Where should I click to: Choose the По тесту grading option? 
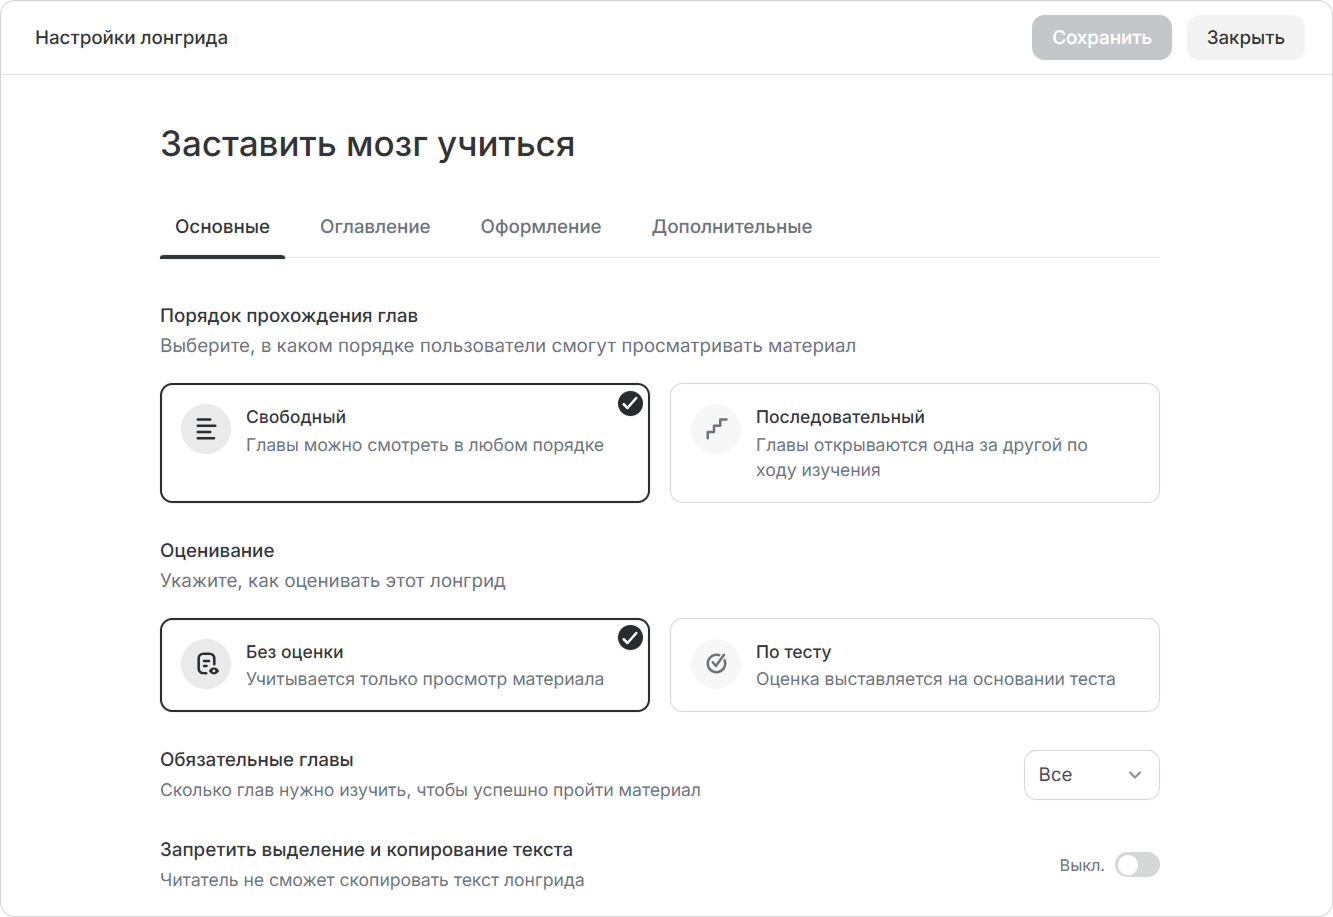(x=915, y=665)
